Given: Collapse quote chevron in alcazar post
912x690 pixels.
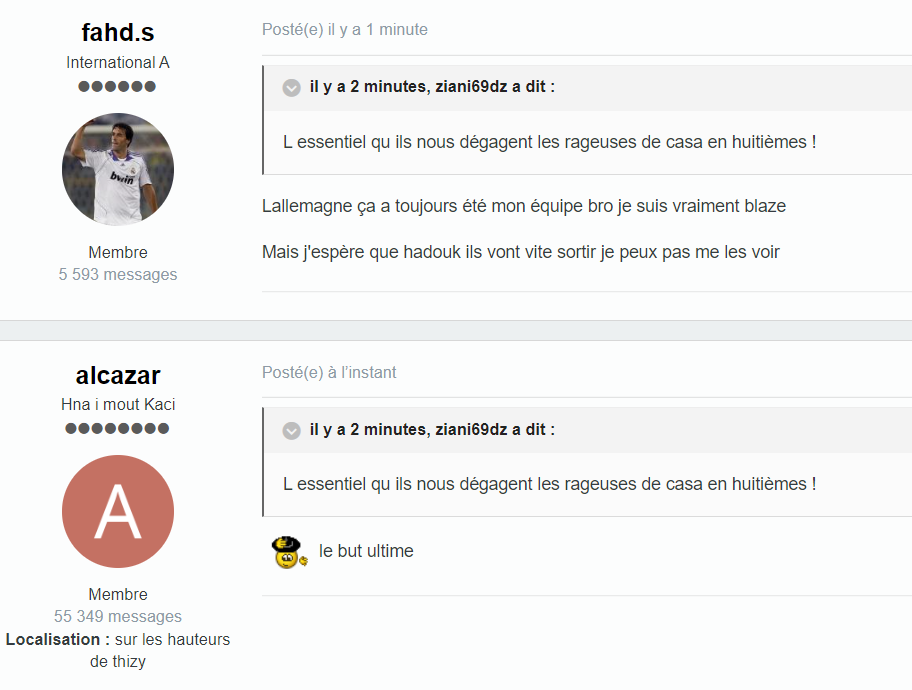Looking at the screenshot, I should [291, 431].
